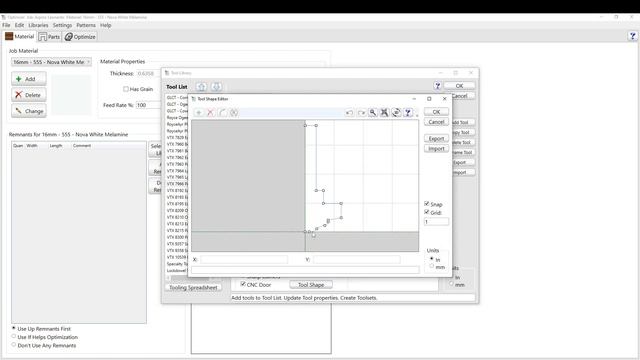Viewport: 640px width, 360px height.
Task: Open help icon in Tool Shape Editor toolbar
Action: [408, 113]
